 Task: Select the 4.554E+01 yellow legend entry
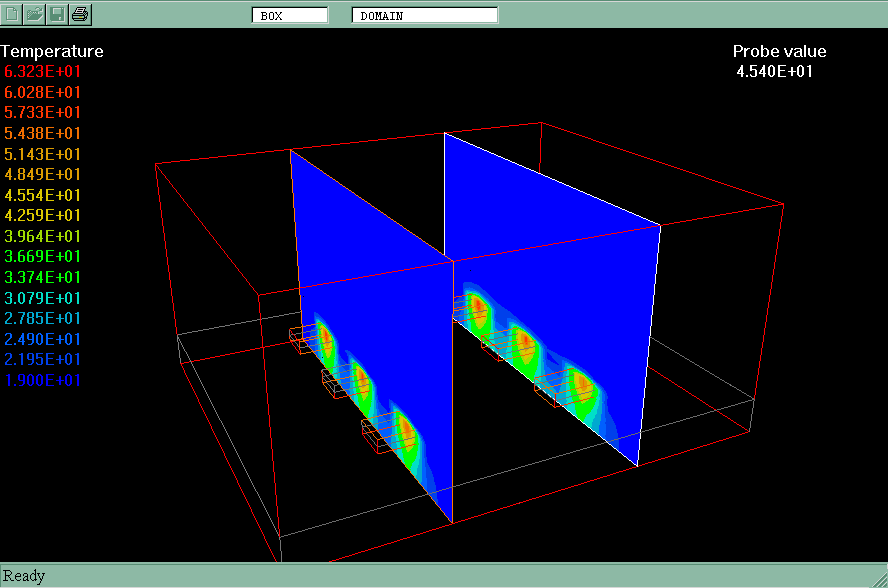click(43, 195)
